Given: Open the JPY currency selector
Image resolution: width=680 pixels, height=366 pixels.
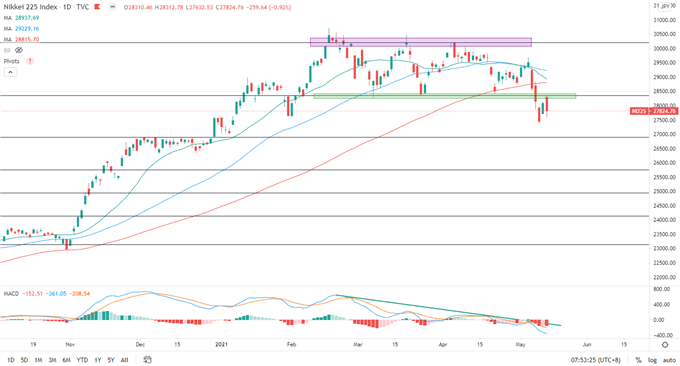Looking at the screenshot, I should (665, 7).
